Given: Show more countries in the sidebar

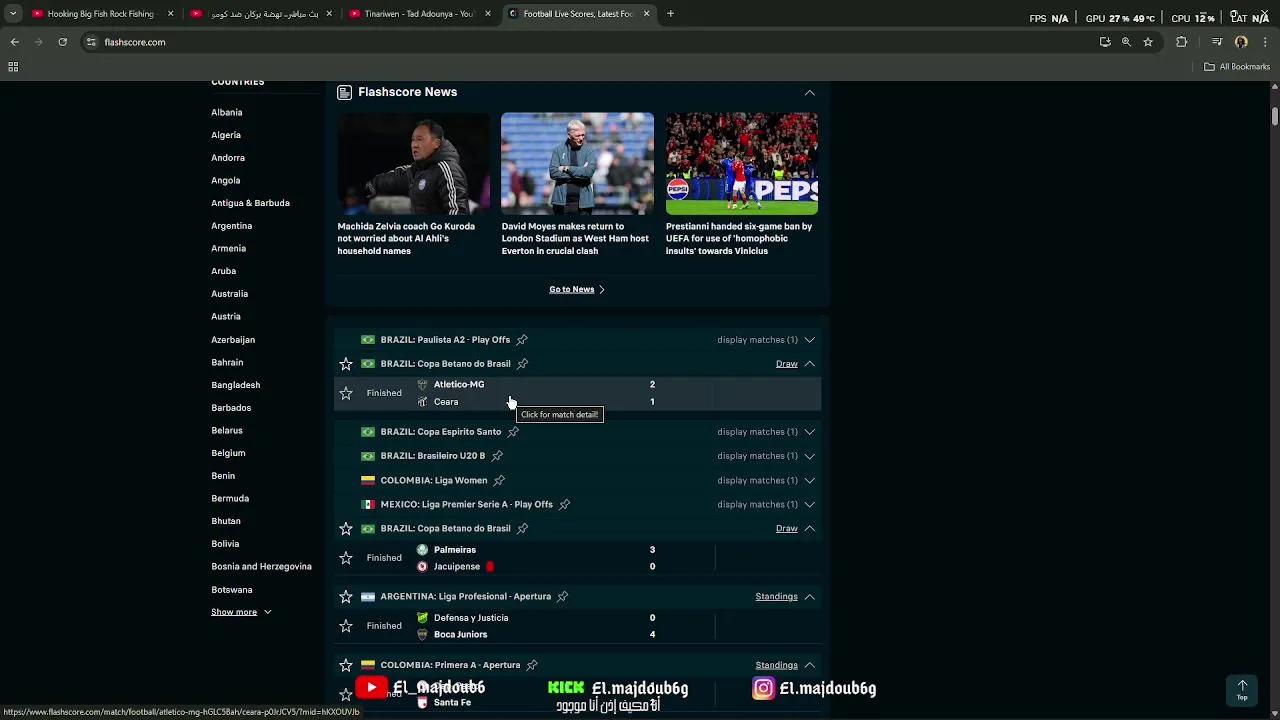Looking at the screenshot, I should pyautogui.click(x=241, y=612).
